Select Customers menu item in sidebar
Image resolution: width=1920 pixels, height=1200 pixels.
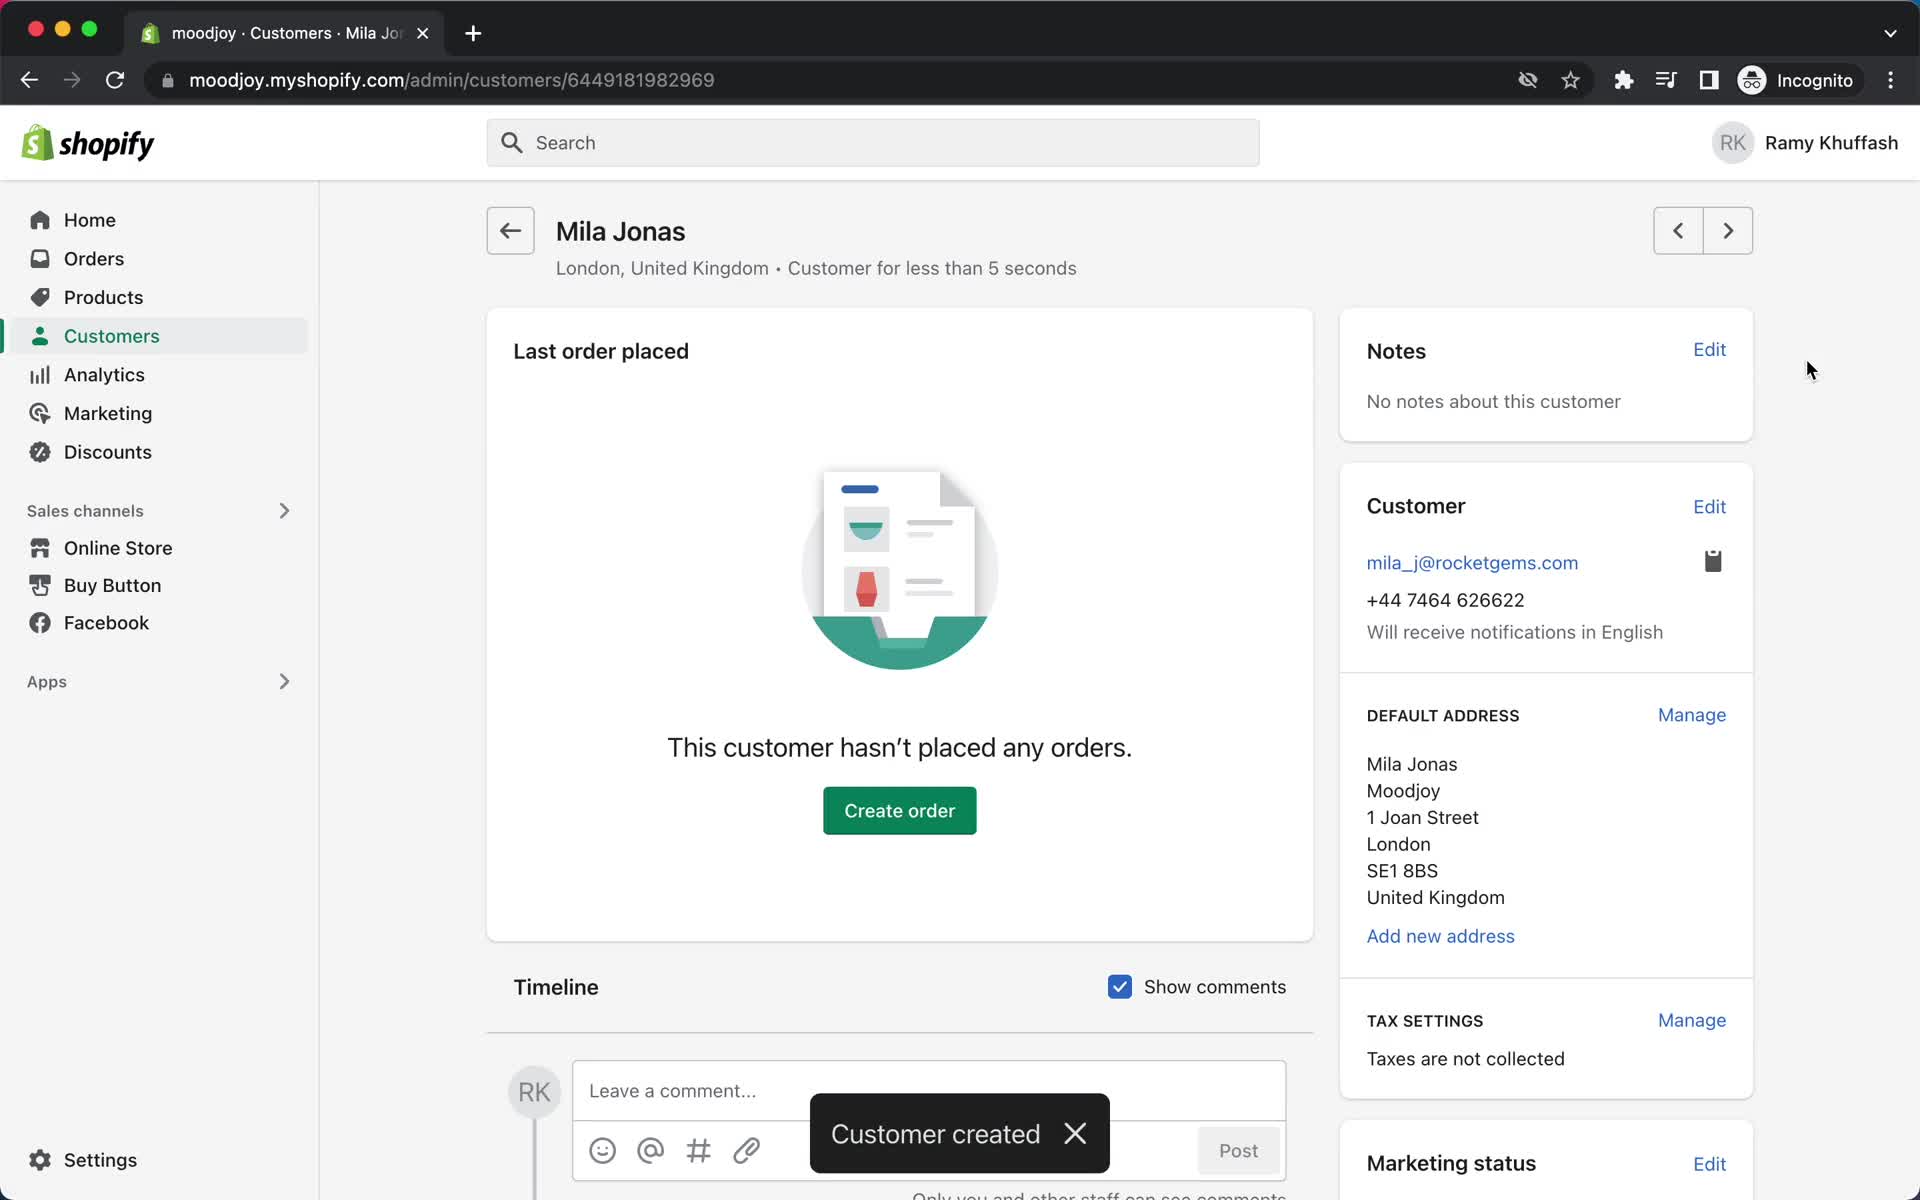pos(111,336)
